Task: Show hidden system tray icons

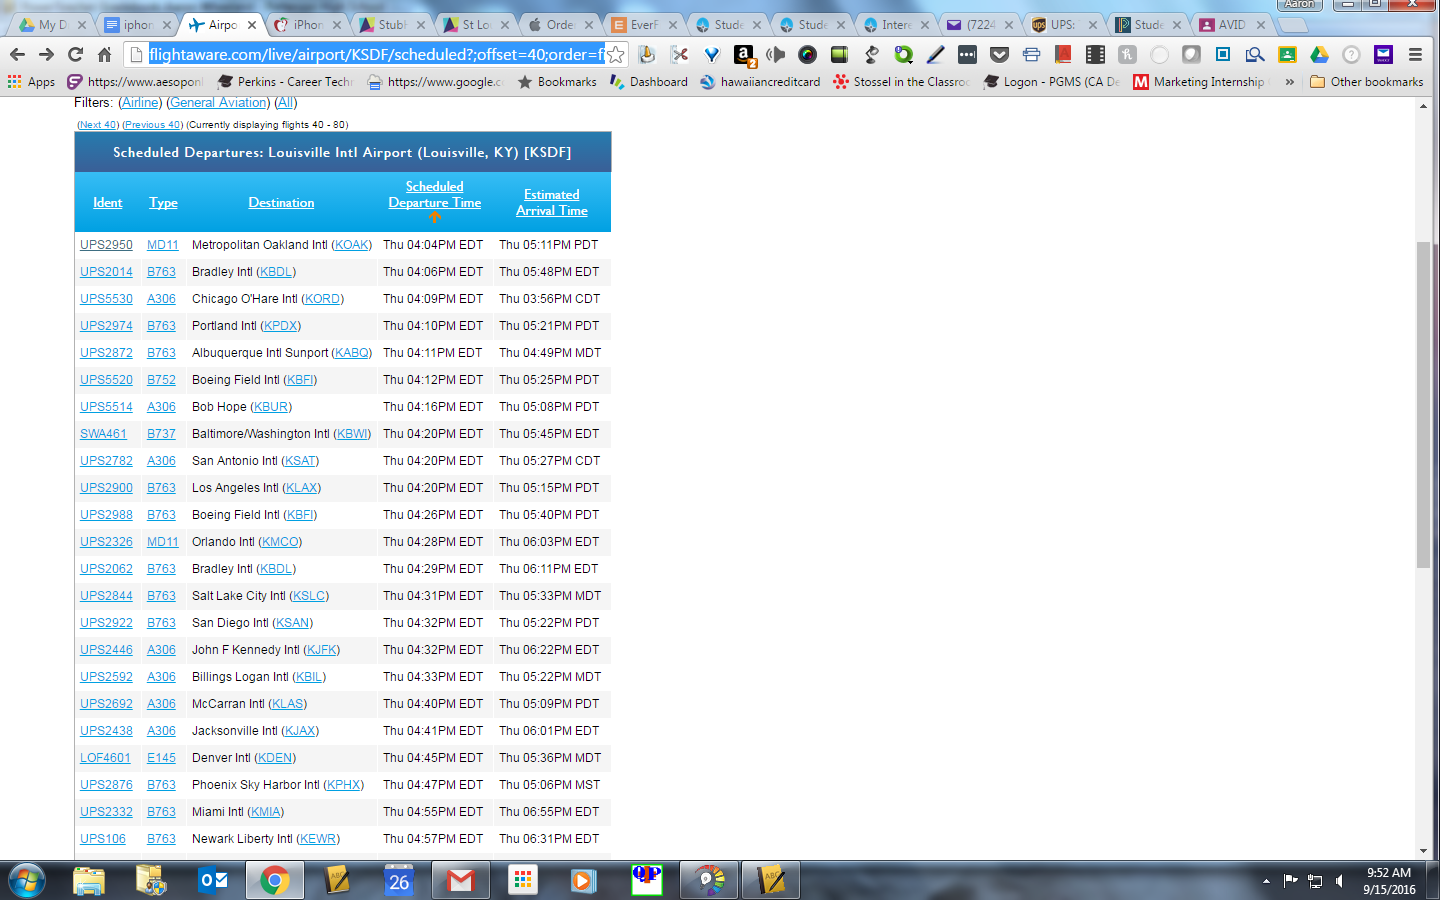Action: click(x=1266, y=881)
